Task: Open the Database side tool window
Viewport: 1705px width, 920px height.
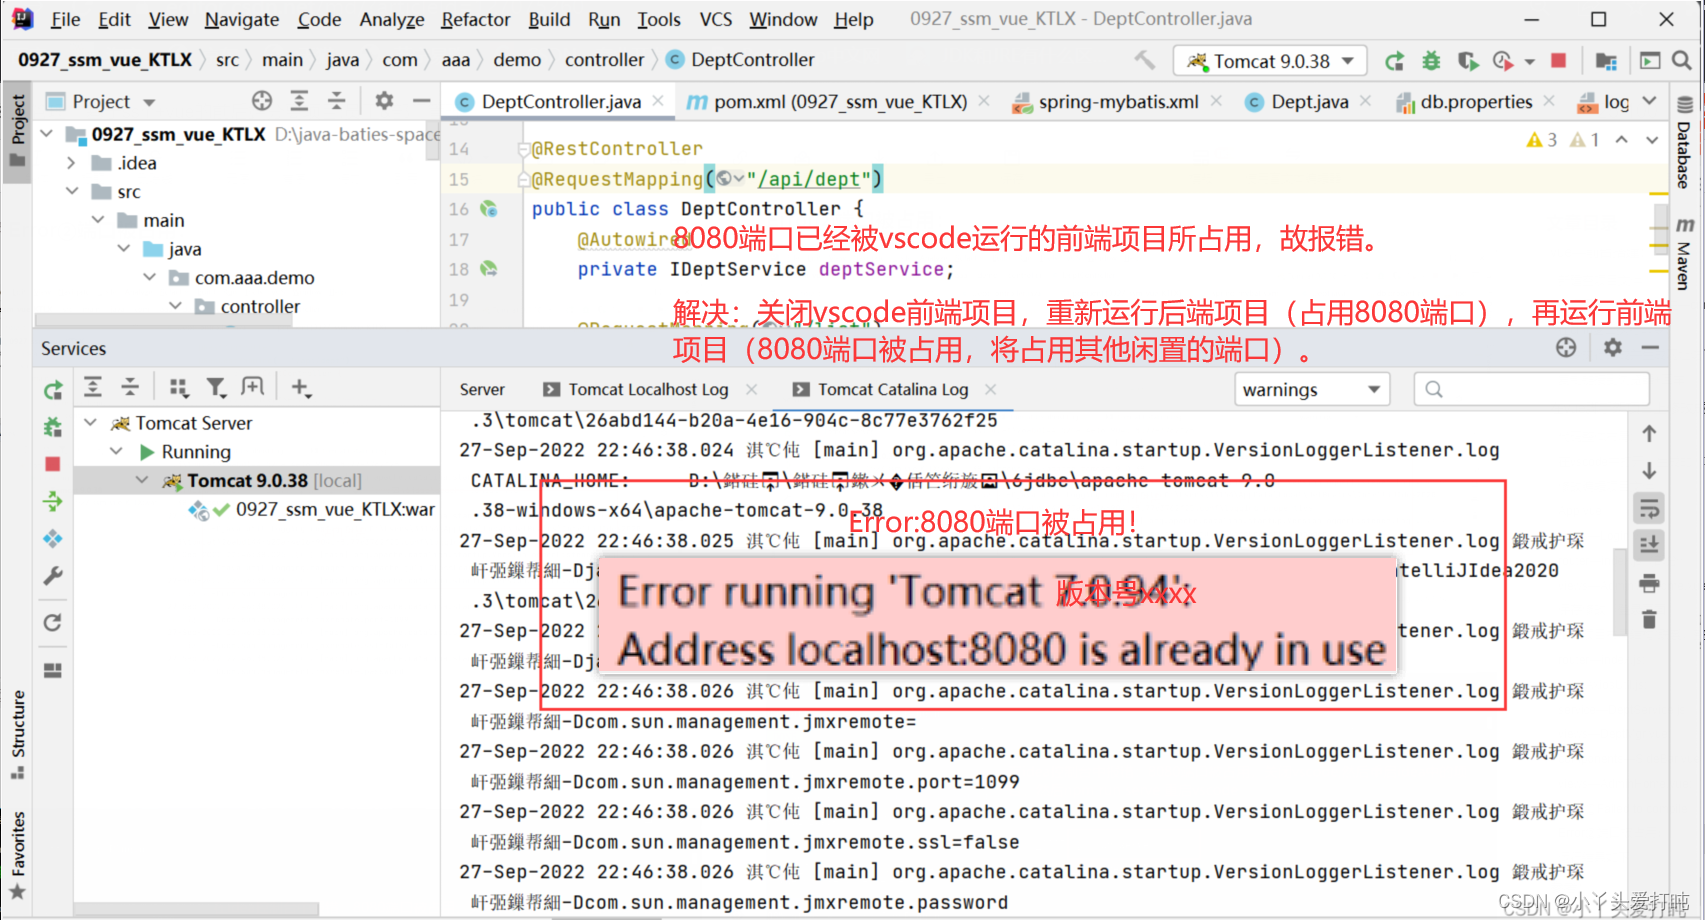Action: [x=1685, y=142]
